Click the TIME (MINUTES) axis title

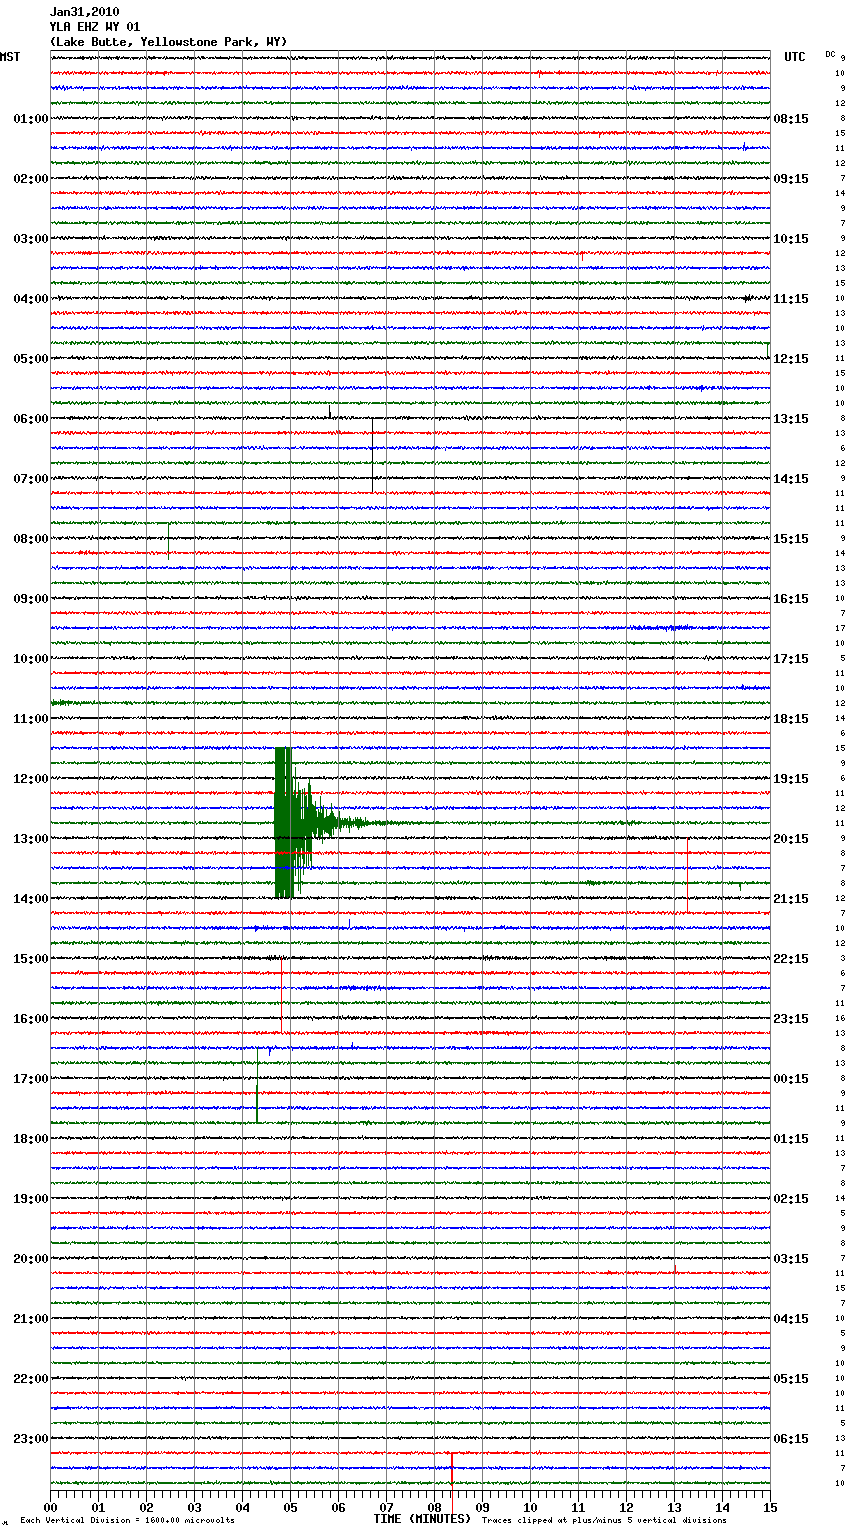click(422, 1519)
